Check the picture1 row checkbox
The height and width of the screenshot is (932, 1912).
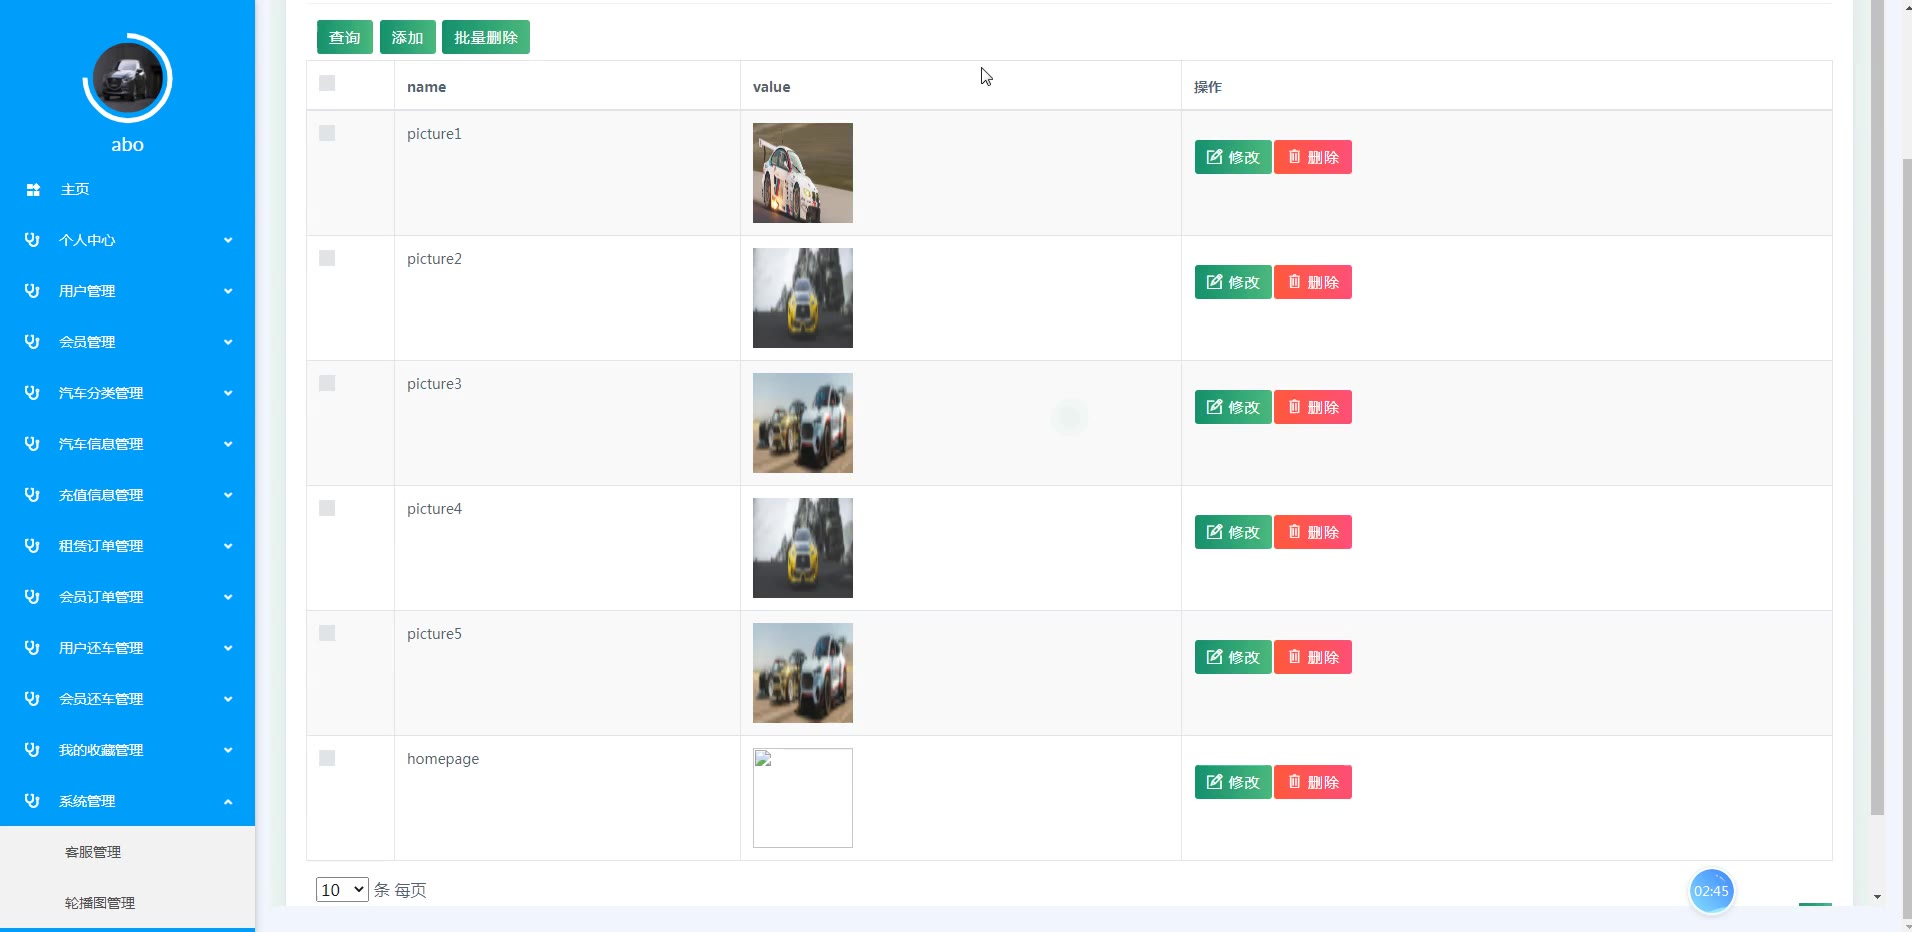327,133
